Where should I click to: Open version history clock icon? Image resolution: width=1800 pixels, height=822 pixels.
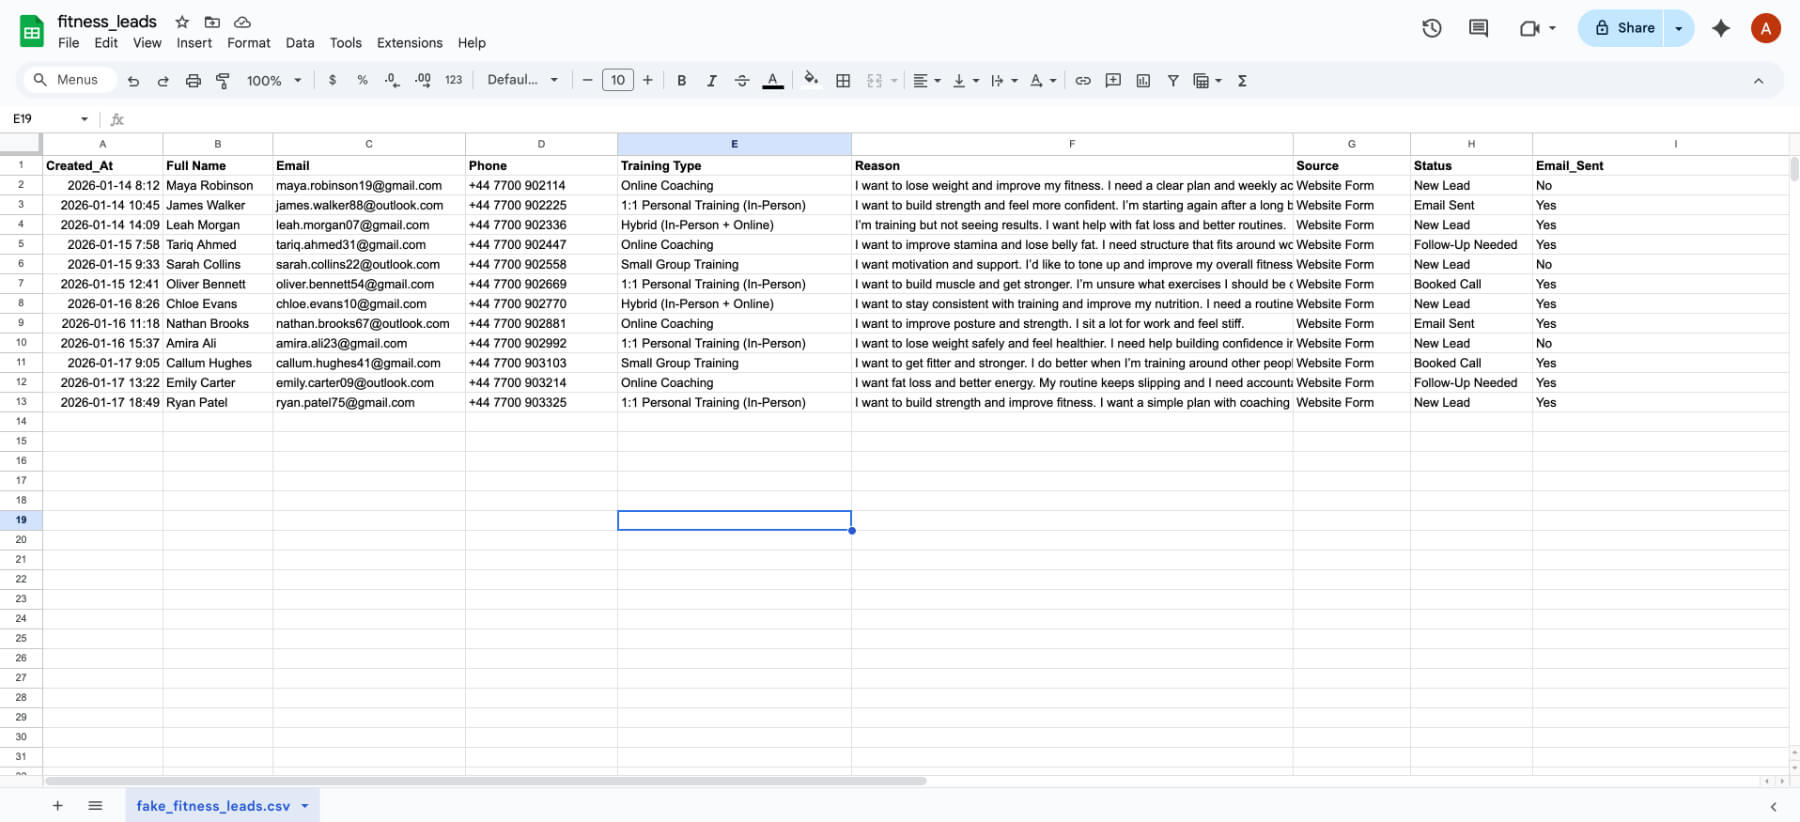[x=1431, y=28]
